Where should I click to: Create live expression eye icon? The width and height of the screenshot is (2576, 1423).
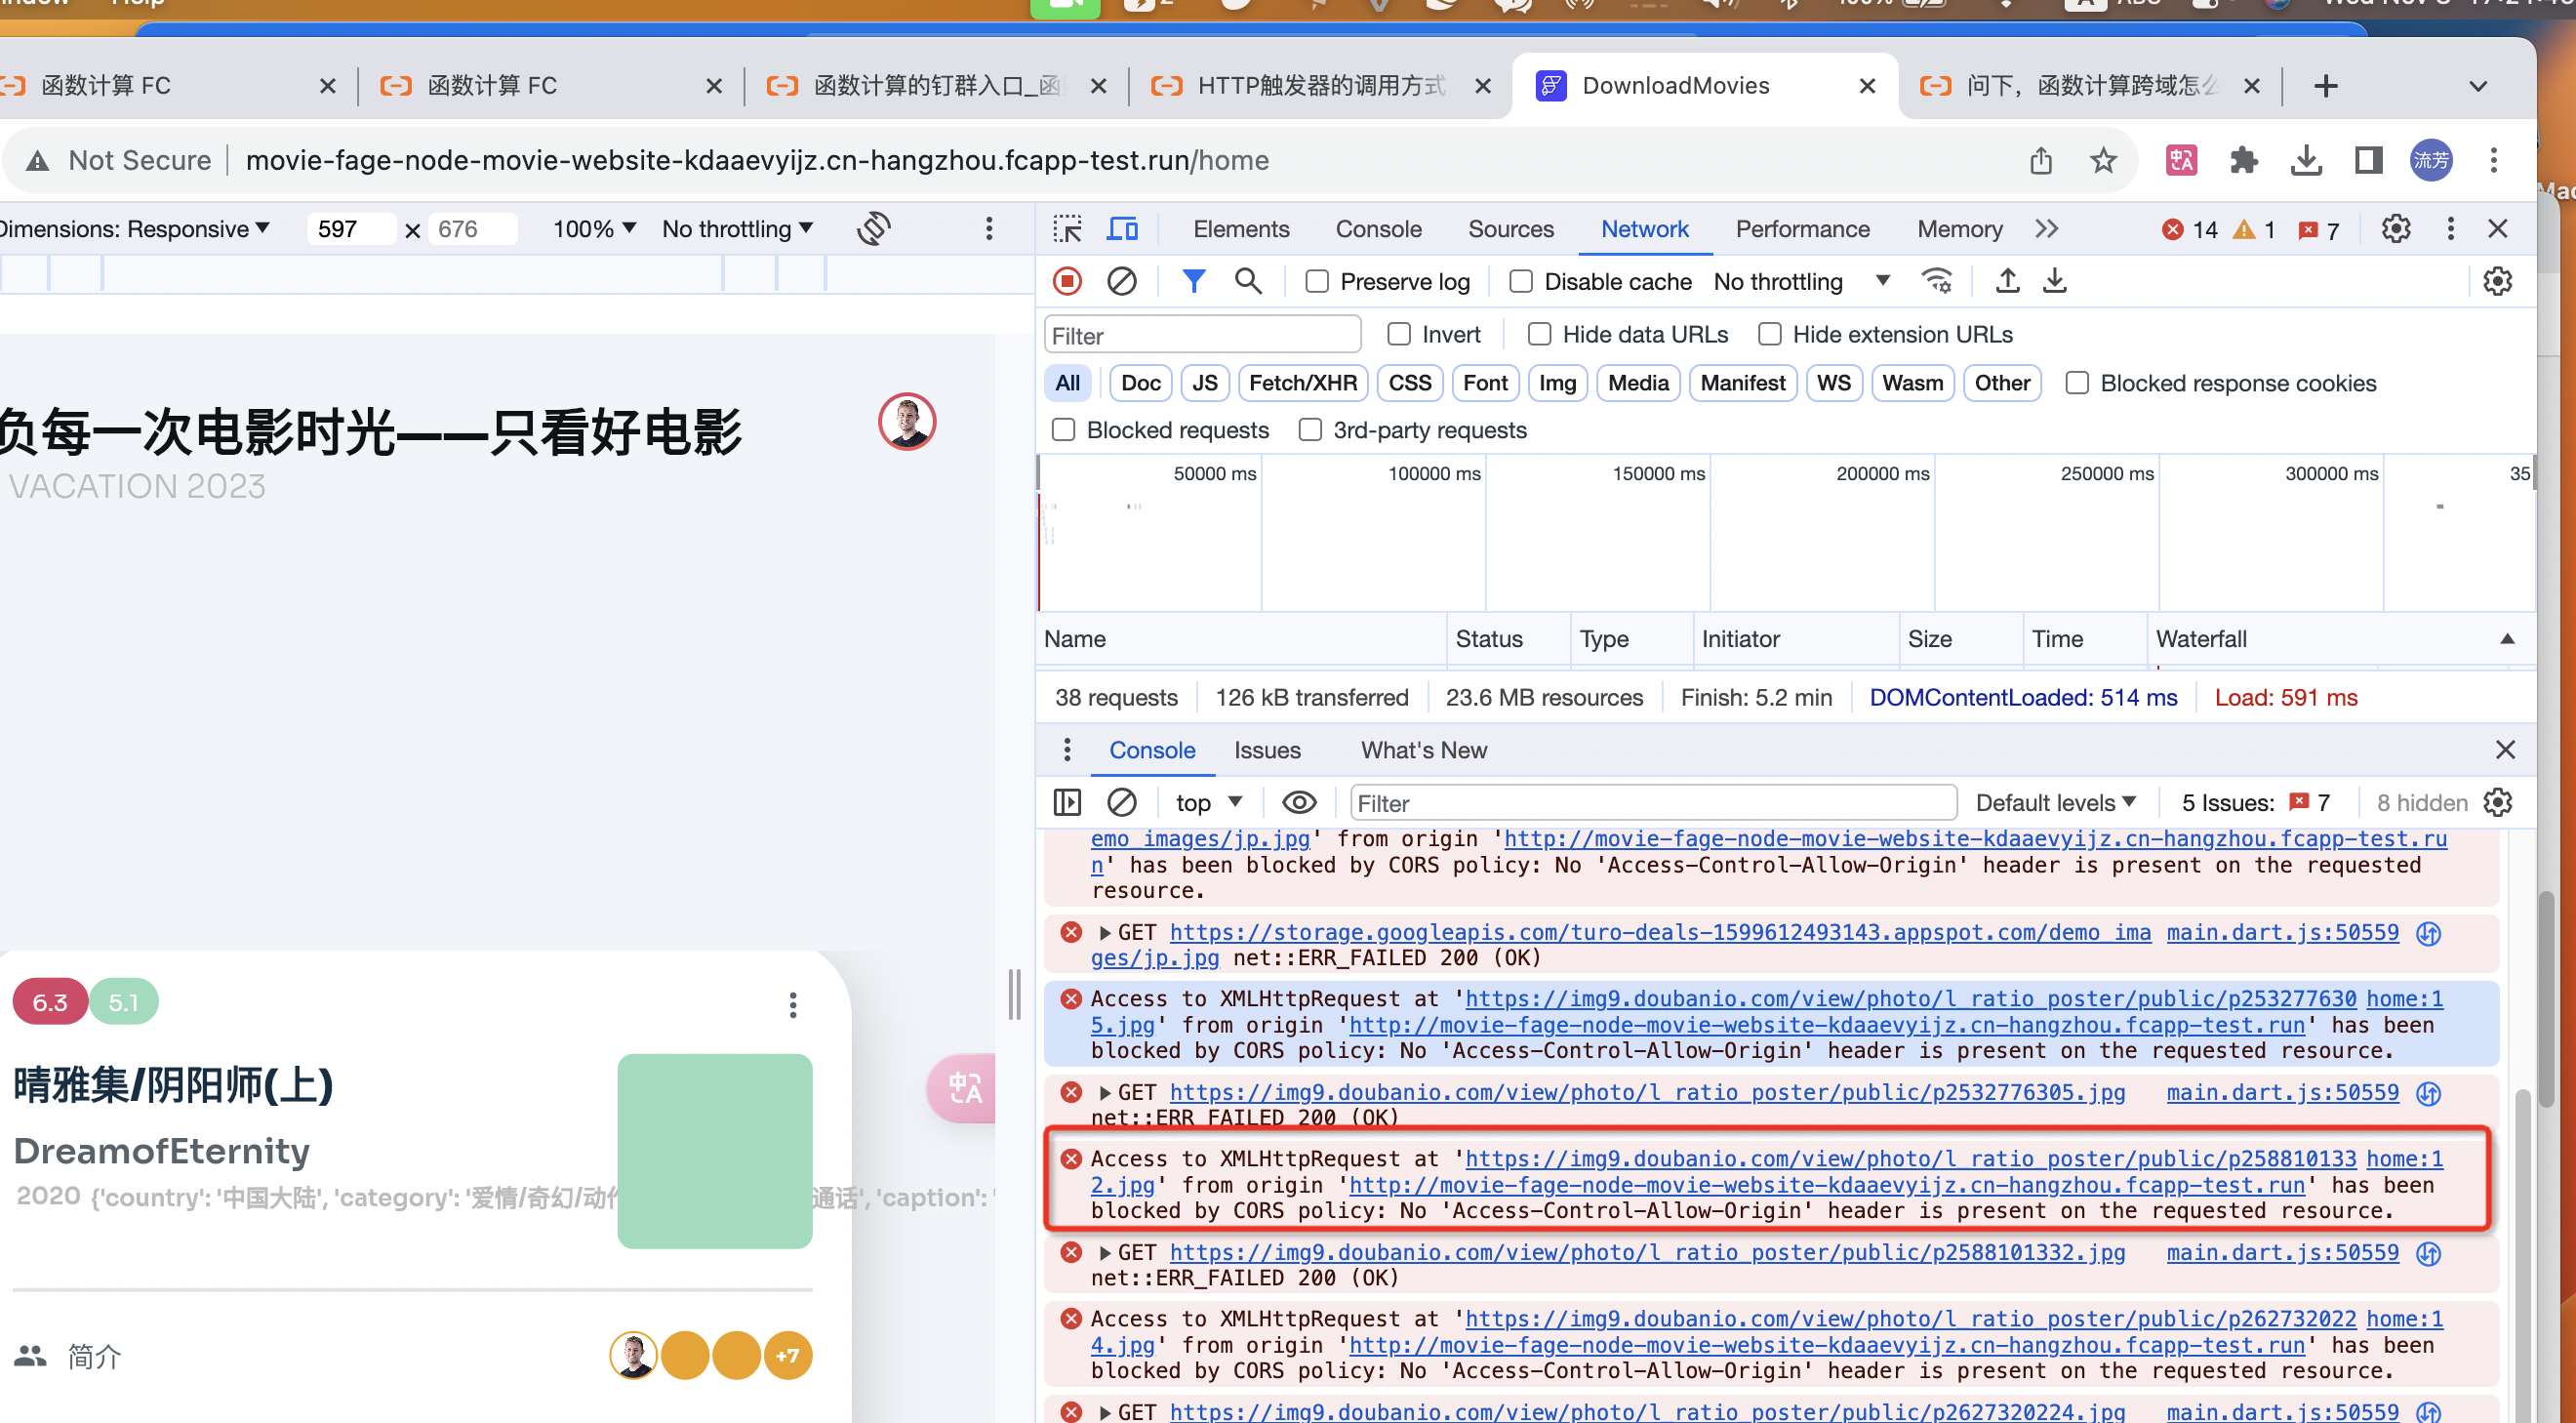tap(1299, 802)
